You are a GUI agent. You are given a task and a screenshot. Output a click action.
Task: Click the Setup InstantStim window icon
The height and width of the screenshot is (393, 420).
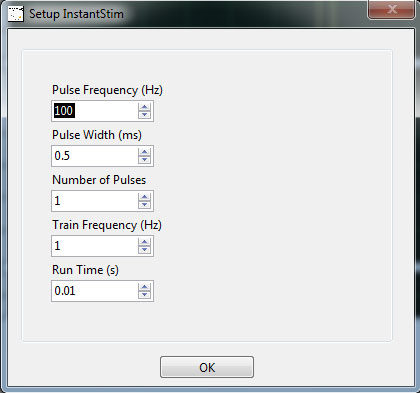pos(16,14)
